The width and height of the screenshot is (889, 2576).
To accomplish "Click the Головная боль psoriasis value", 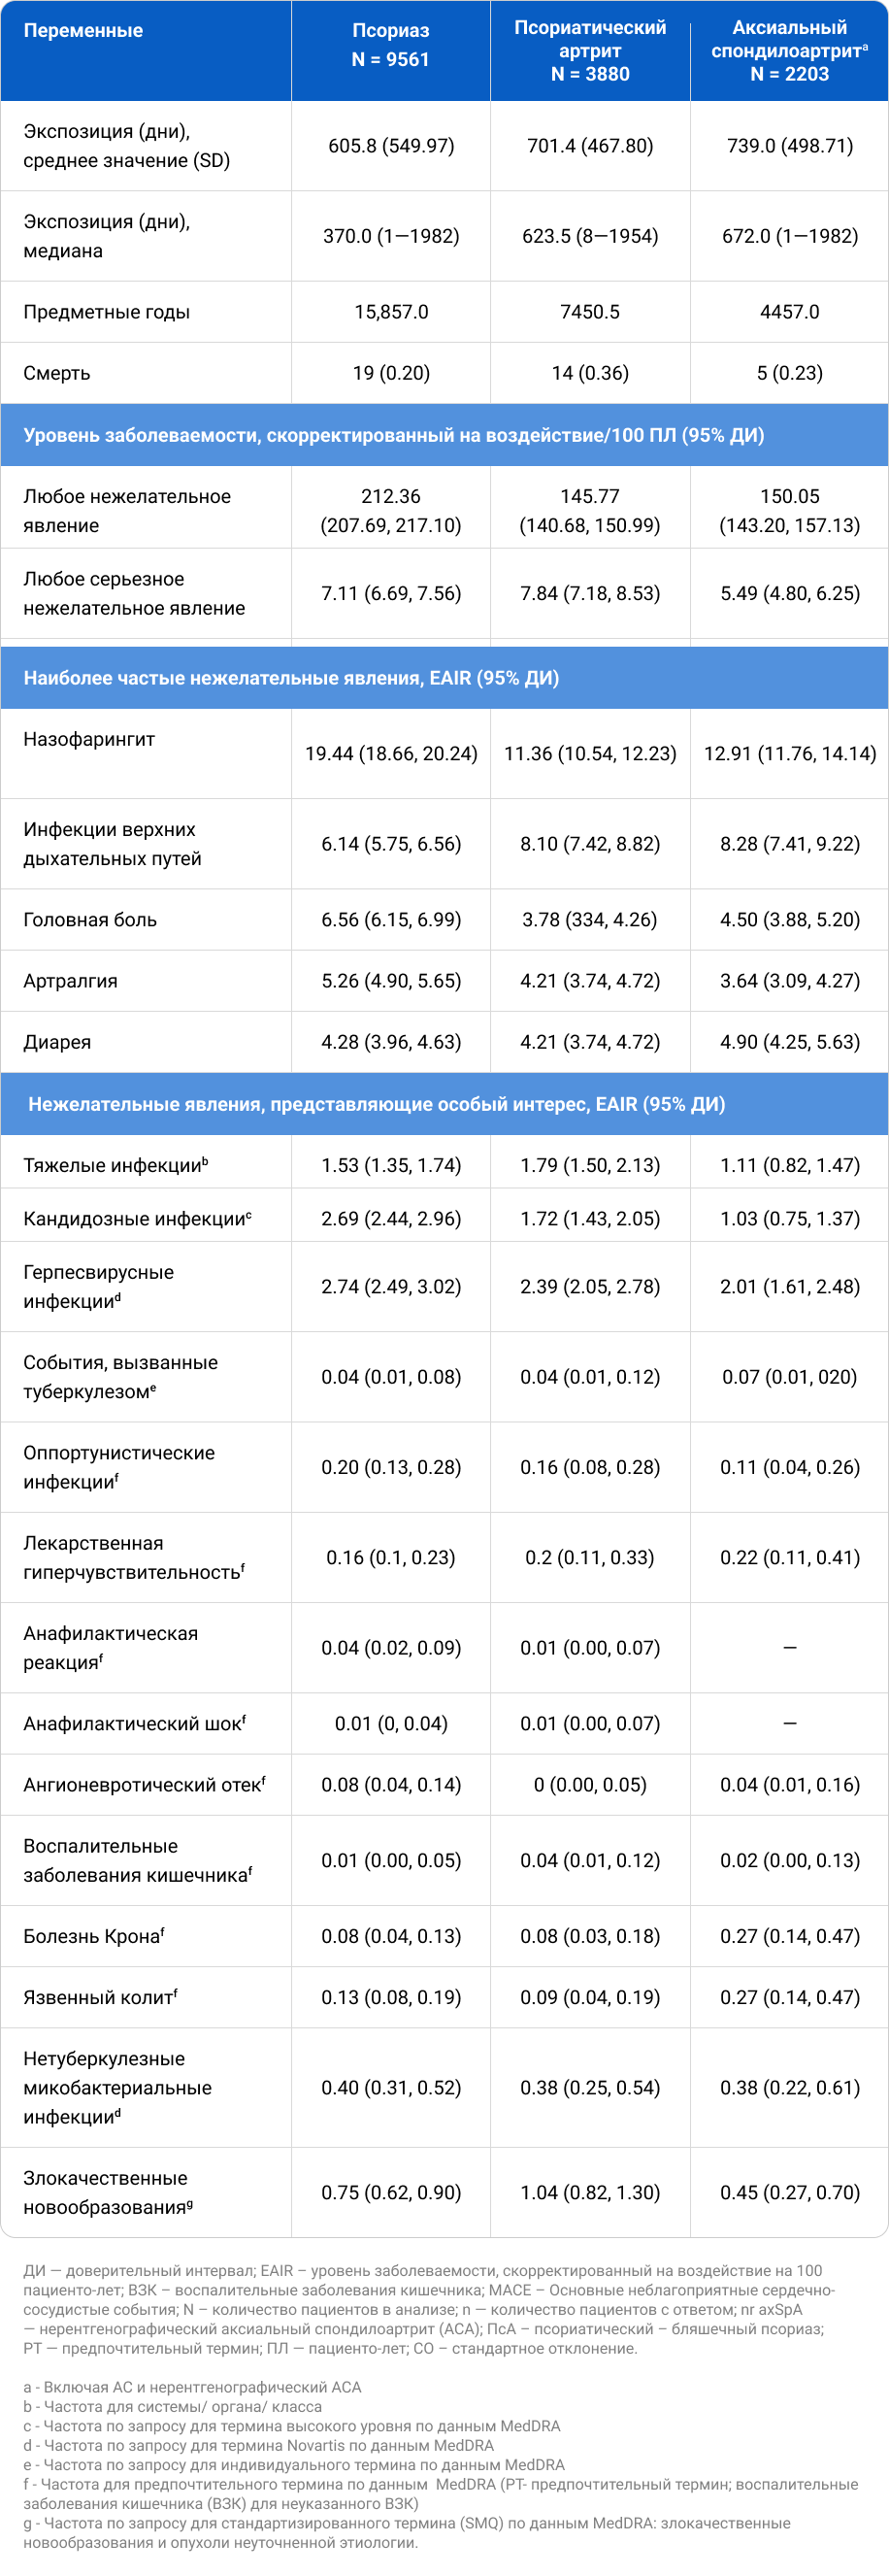I will [x=391, y=920].
